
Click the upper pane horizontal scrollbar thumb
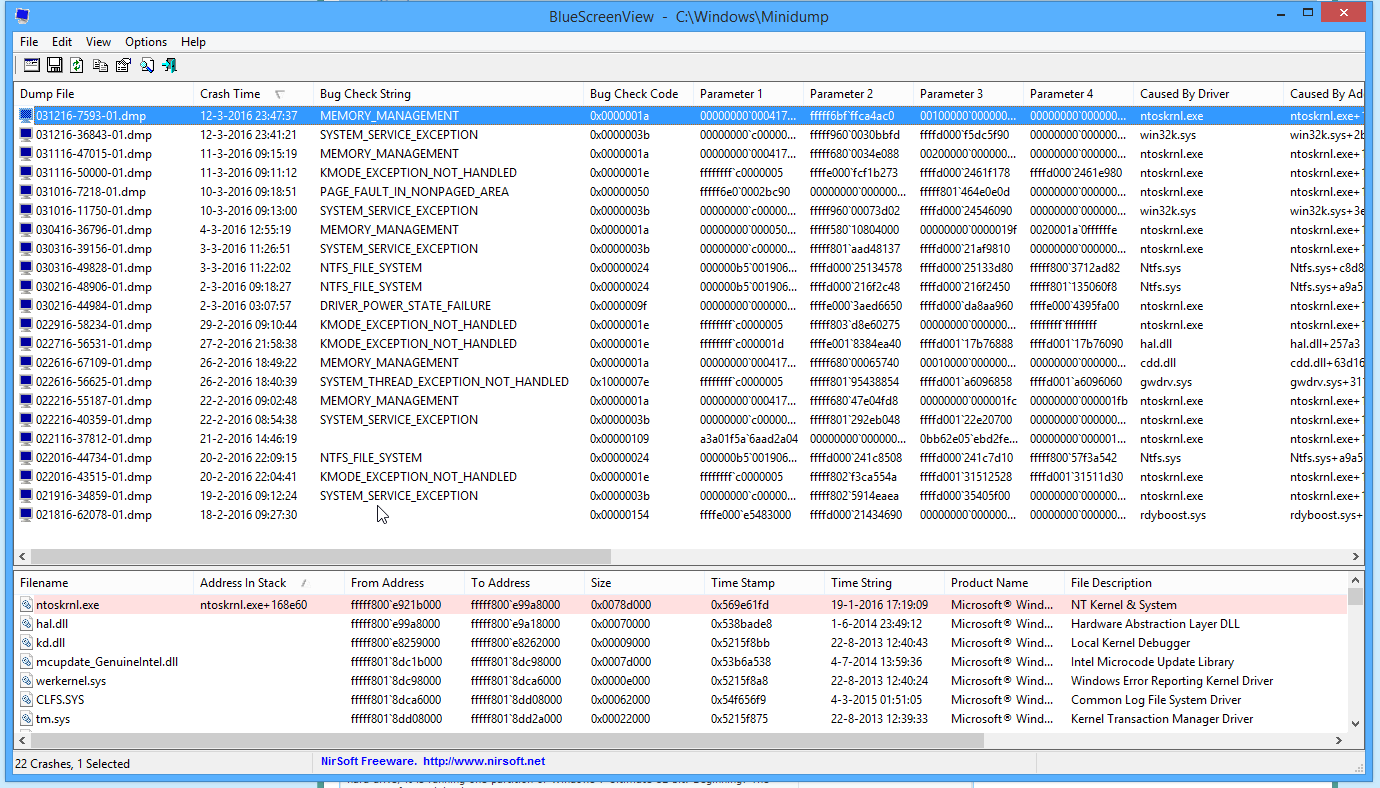[x=320, y=556]
